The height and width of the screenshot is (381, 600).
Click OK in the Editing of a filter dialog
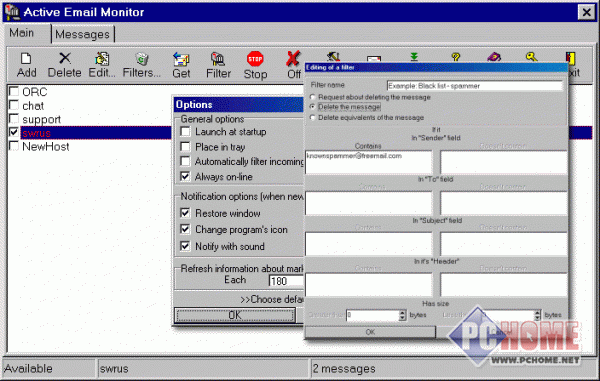pos(370,332)
